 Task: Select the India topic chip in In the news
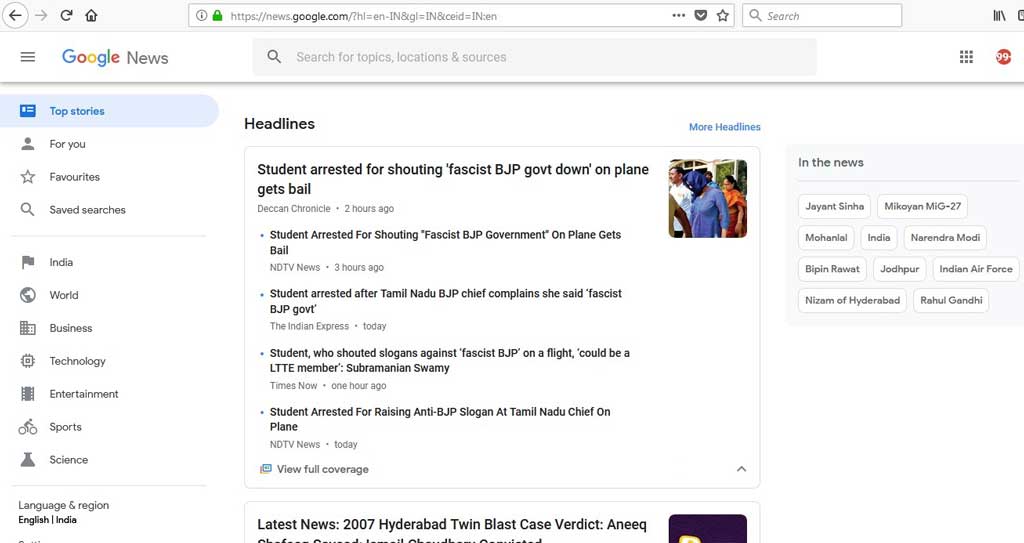(878, 238)
